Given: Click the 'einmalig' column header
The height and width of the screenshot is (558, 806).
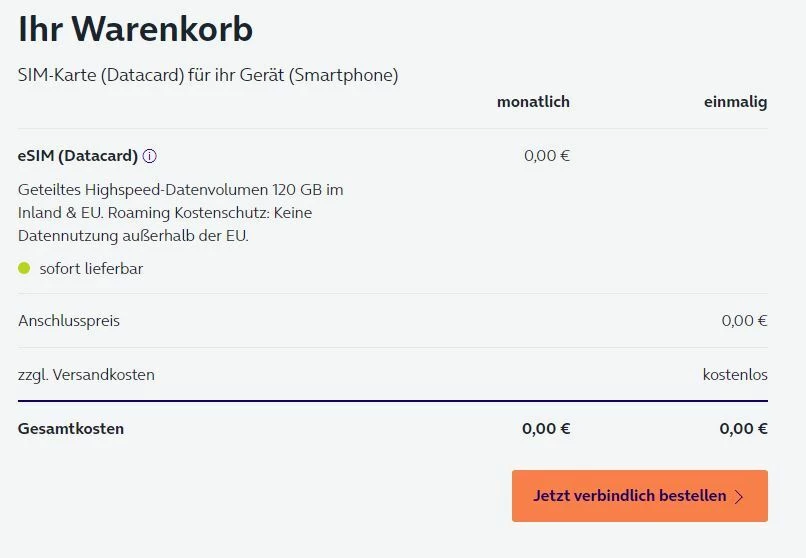Looking at the screenshot, I should (x=735, y=102).
